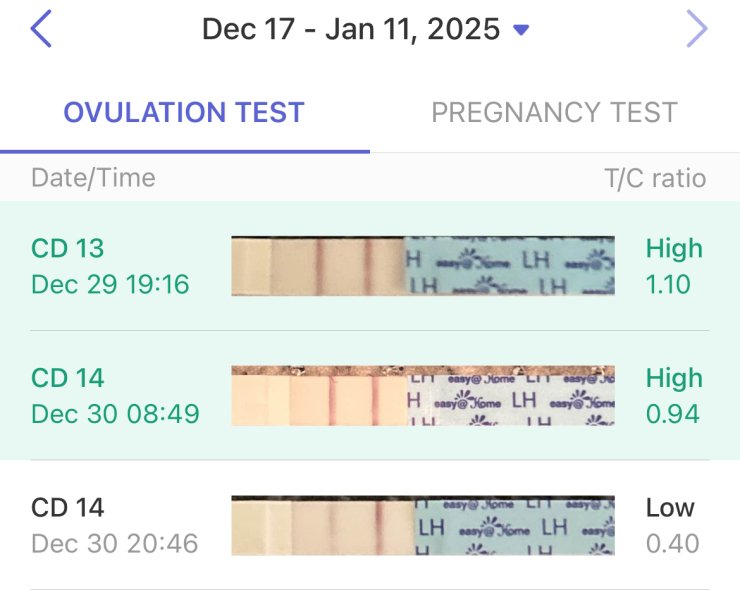Open test strip photo from Dec 30 08:49
Viewport: 740px width, 600px height.
click(x=422, y=396)
